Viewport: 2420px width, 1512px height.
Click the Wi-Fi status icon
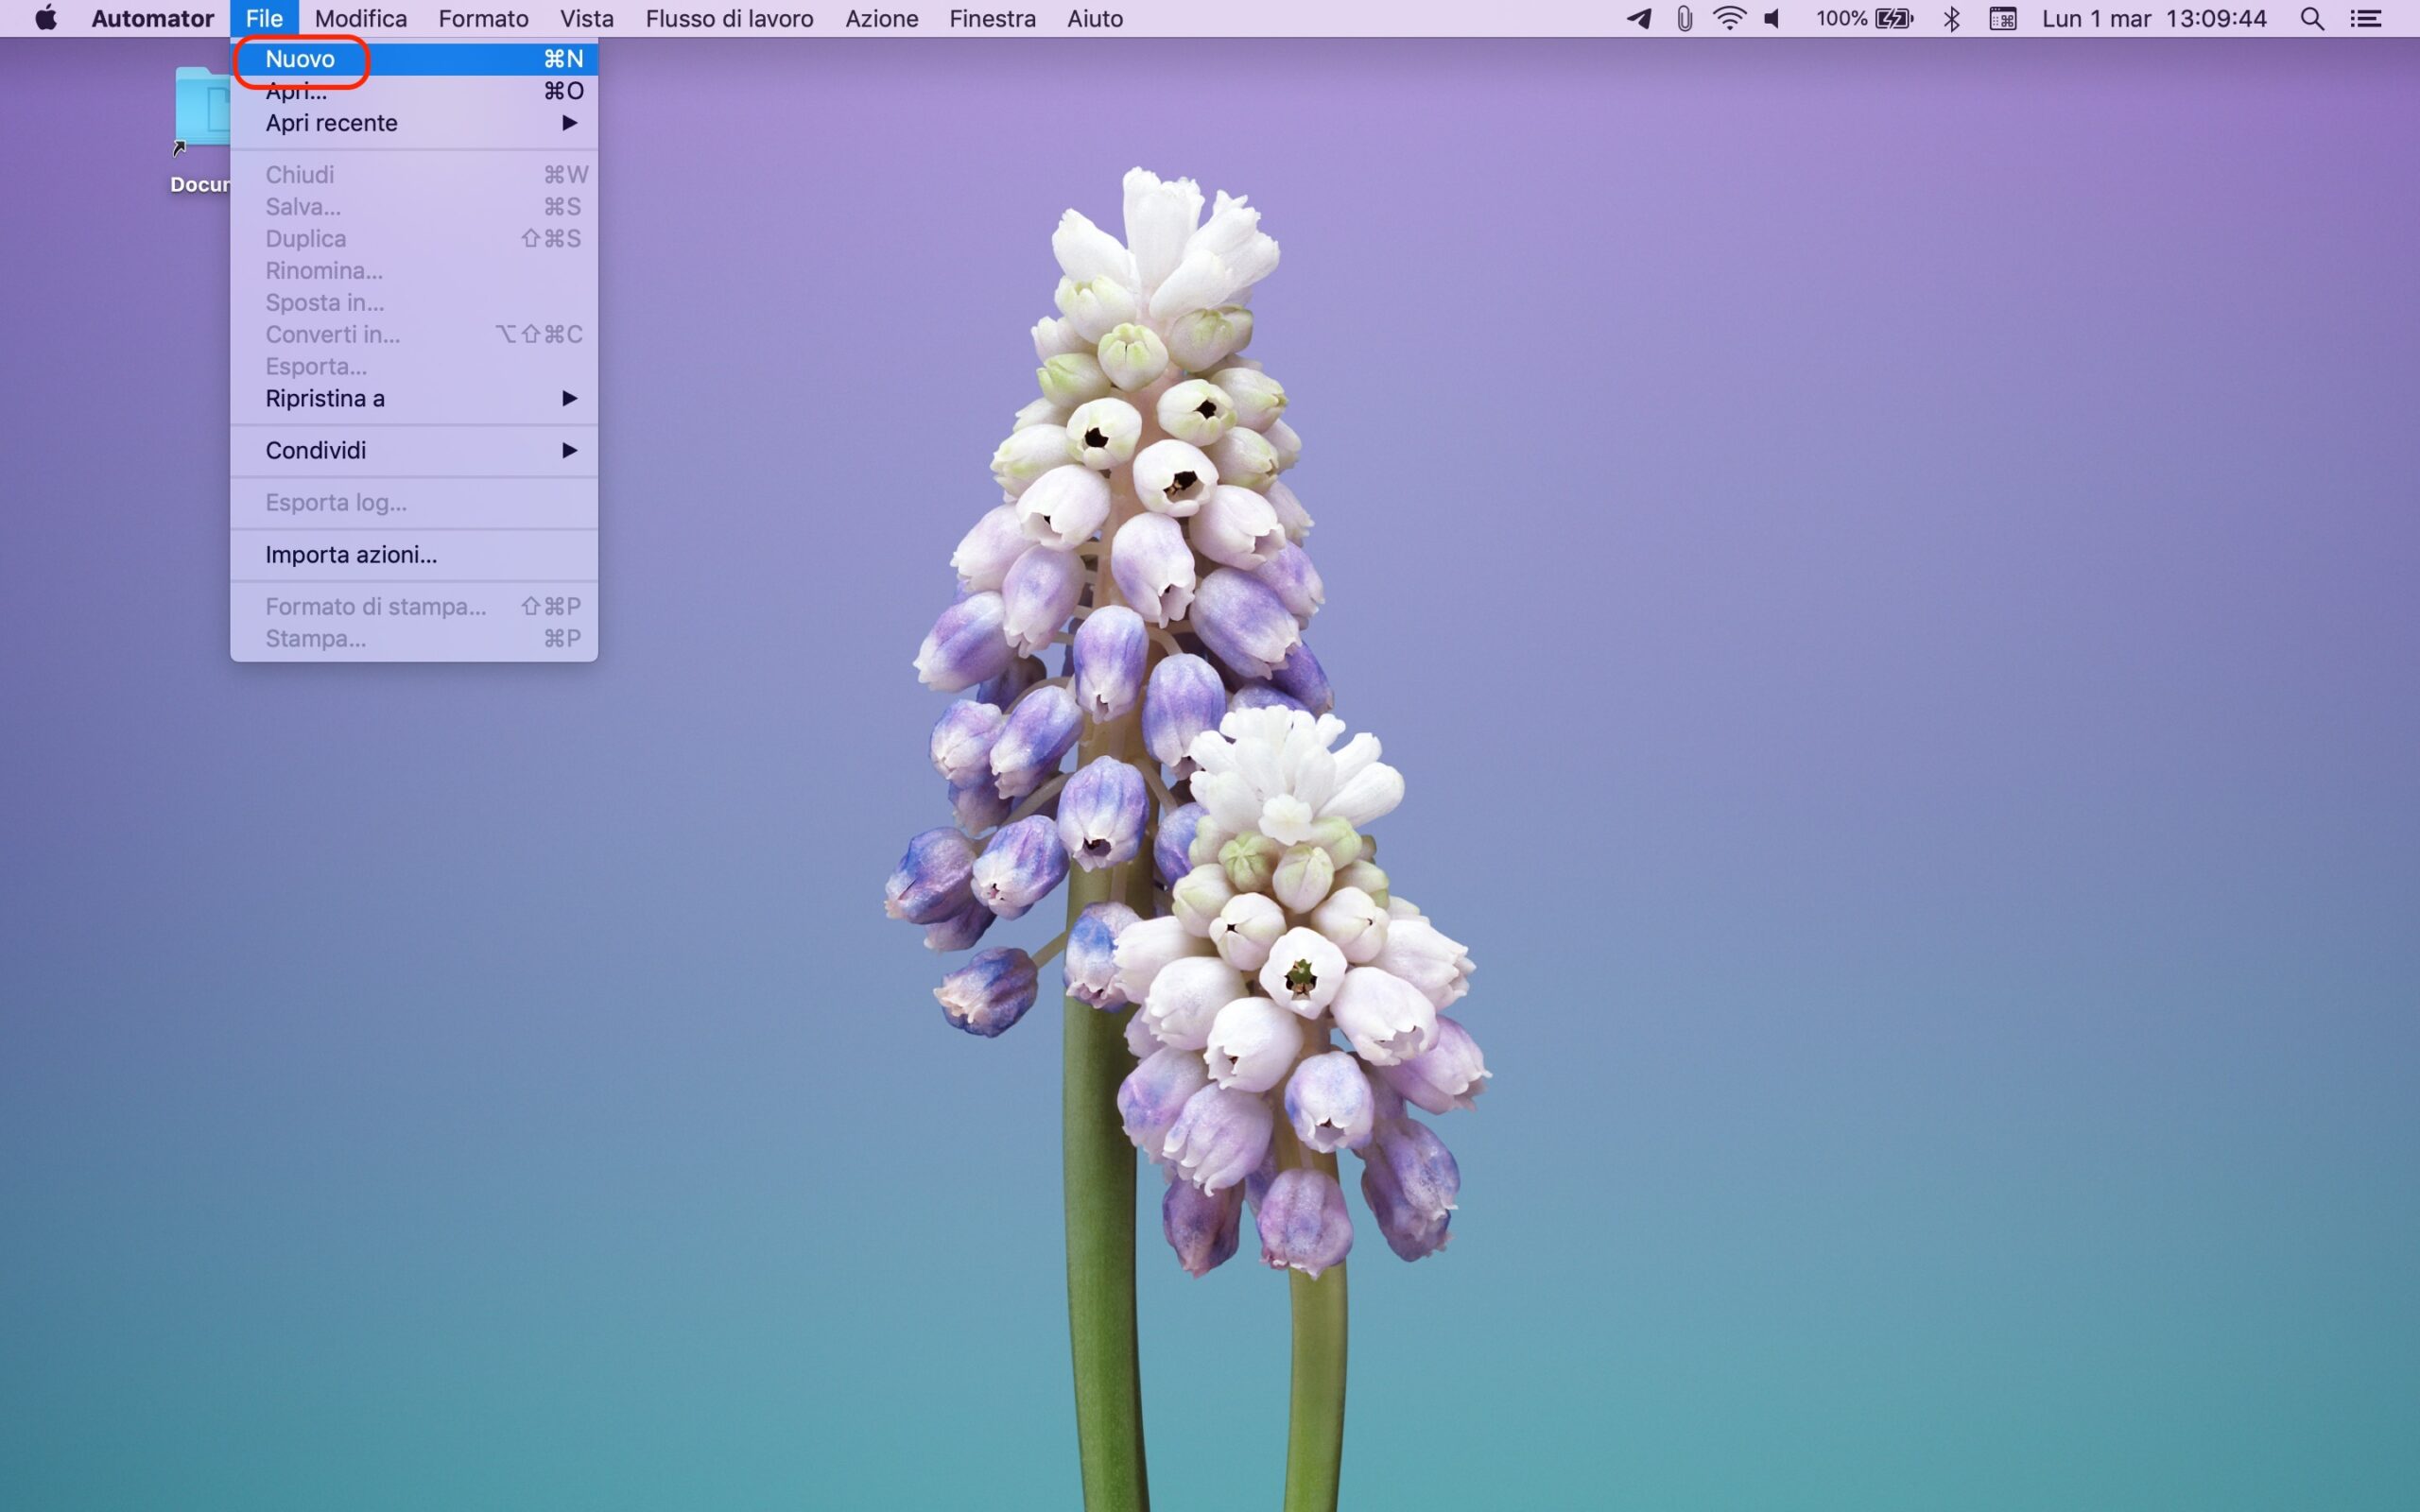coord(1729,18)
